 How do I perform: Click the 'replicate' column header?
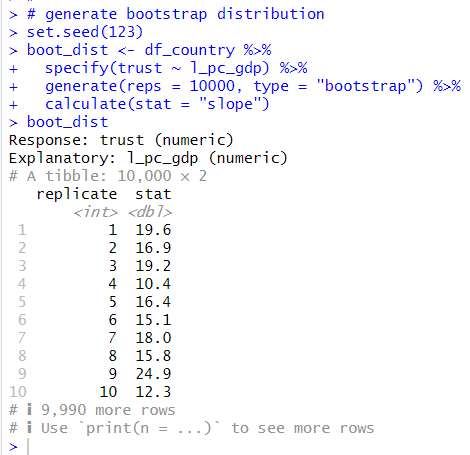(x=77, y=194)
